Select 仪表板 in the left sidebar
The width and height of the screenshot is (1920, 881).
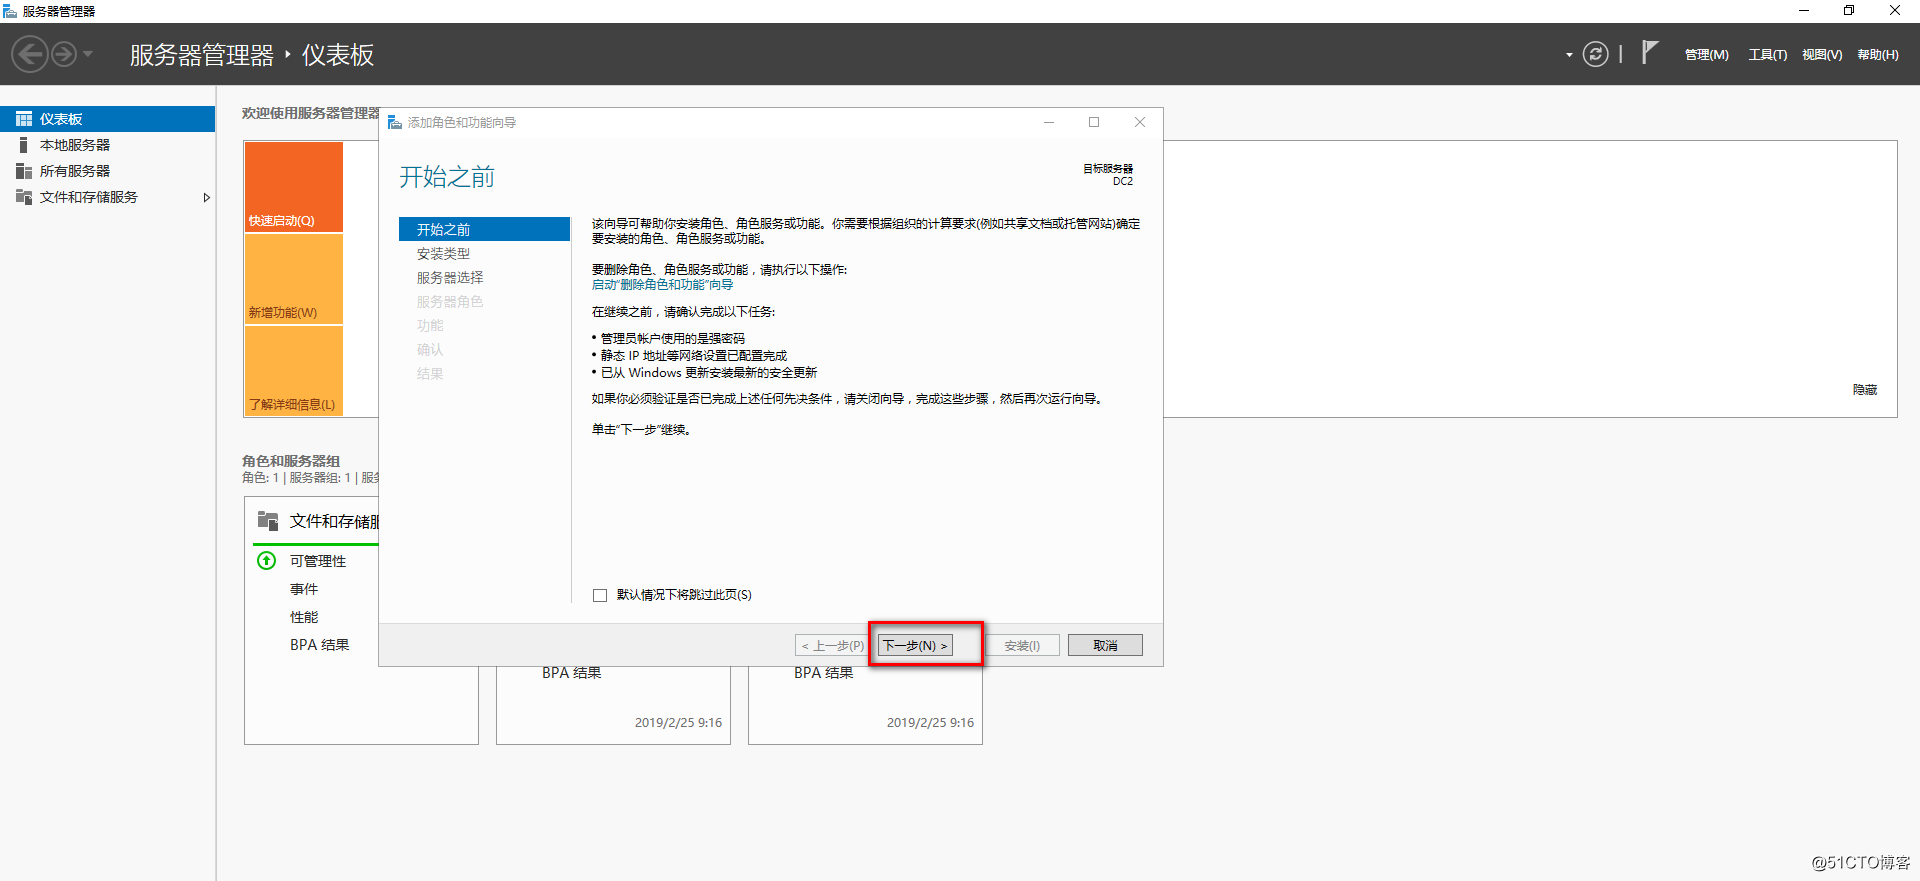coord(107,119)
